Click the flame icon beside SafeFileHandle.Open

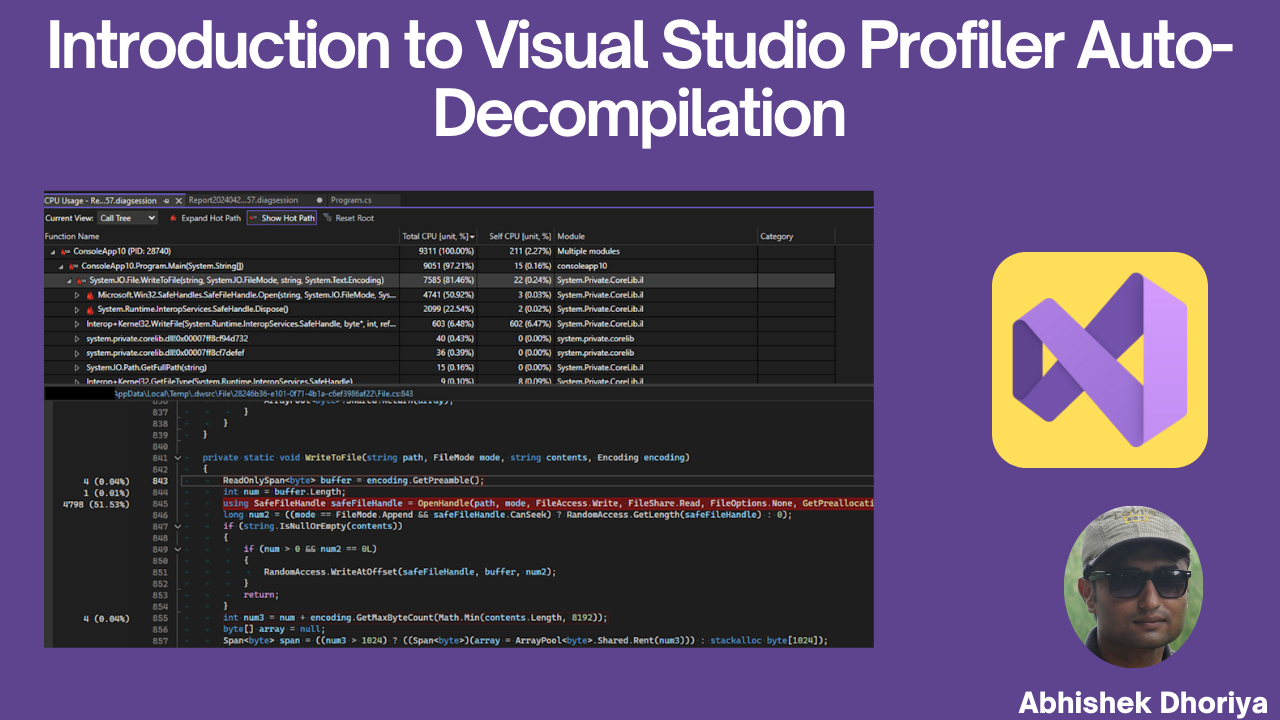point(90,295)
